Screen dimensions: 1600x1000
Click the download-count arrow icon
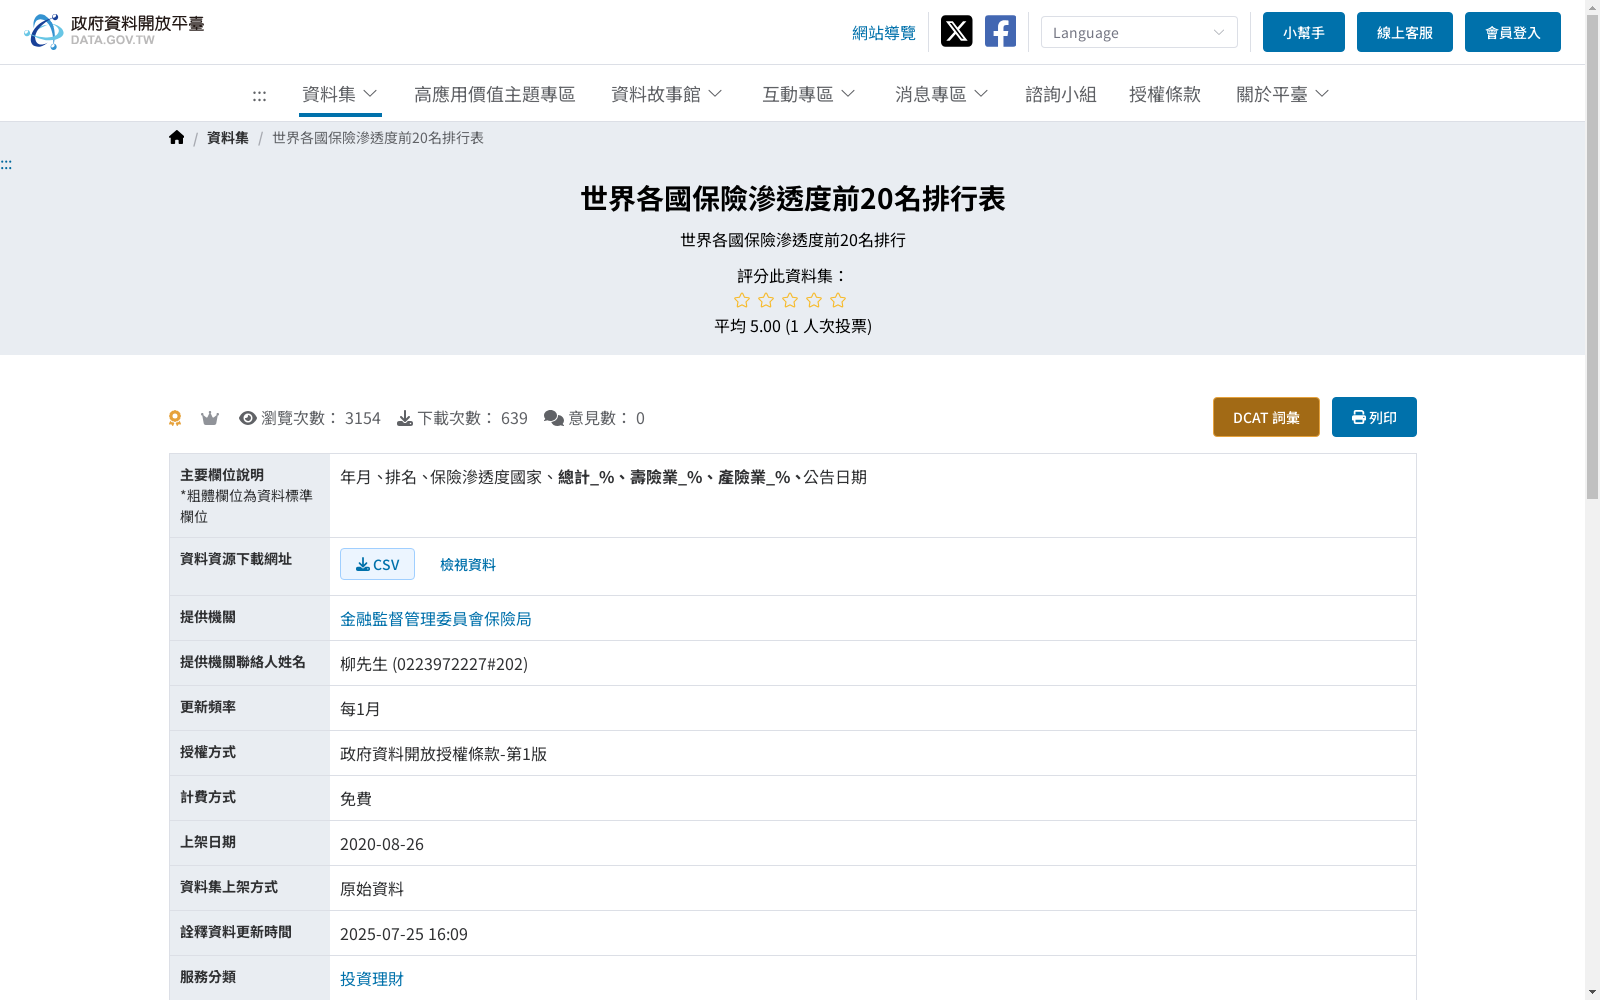point(405,418)
